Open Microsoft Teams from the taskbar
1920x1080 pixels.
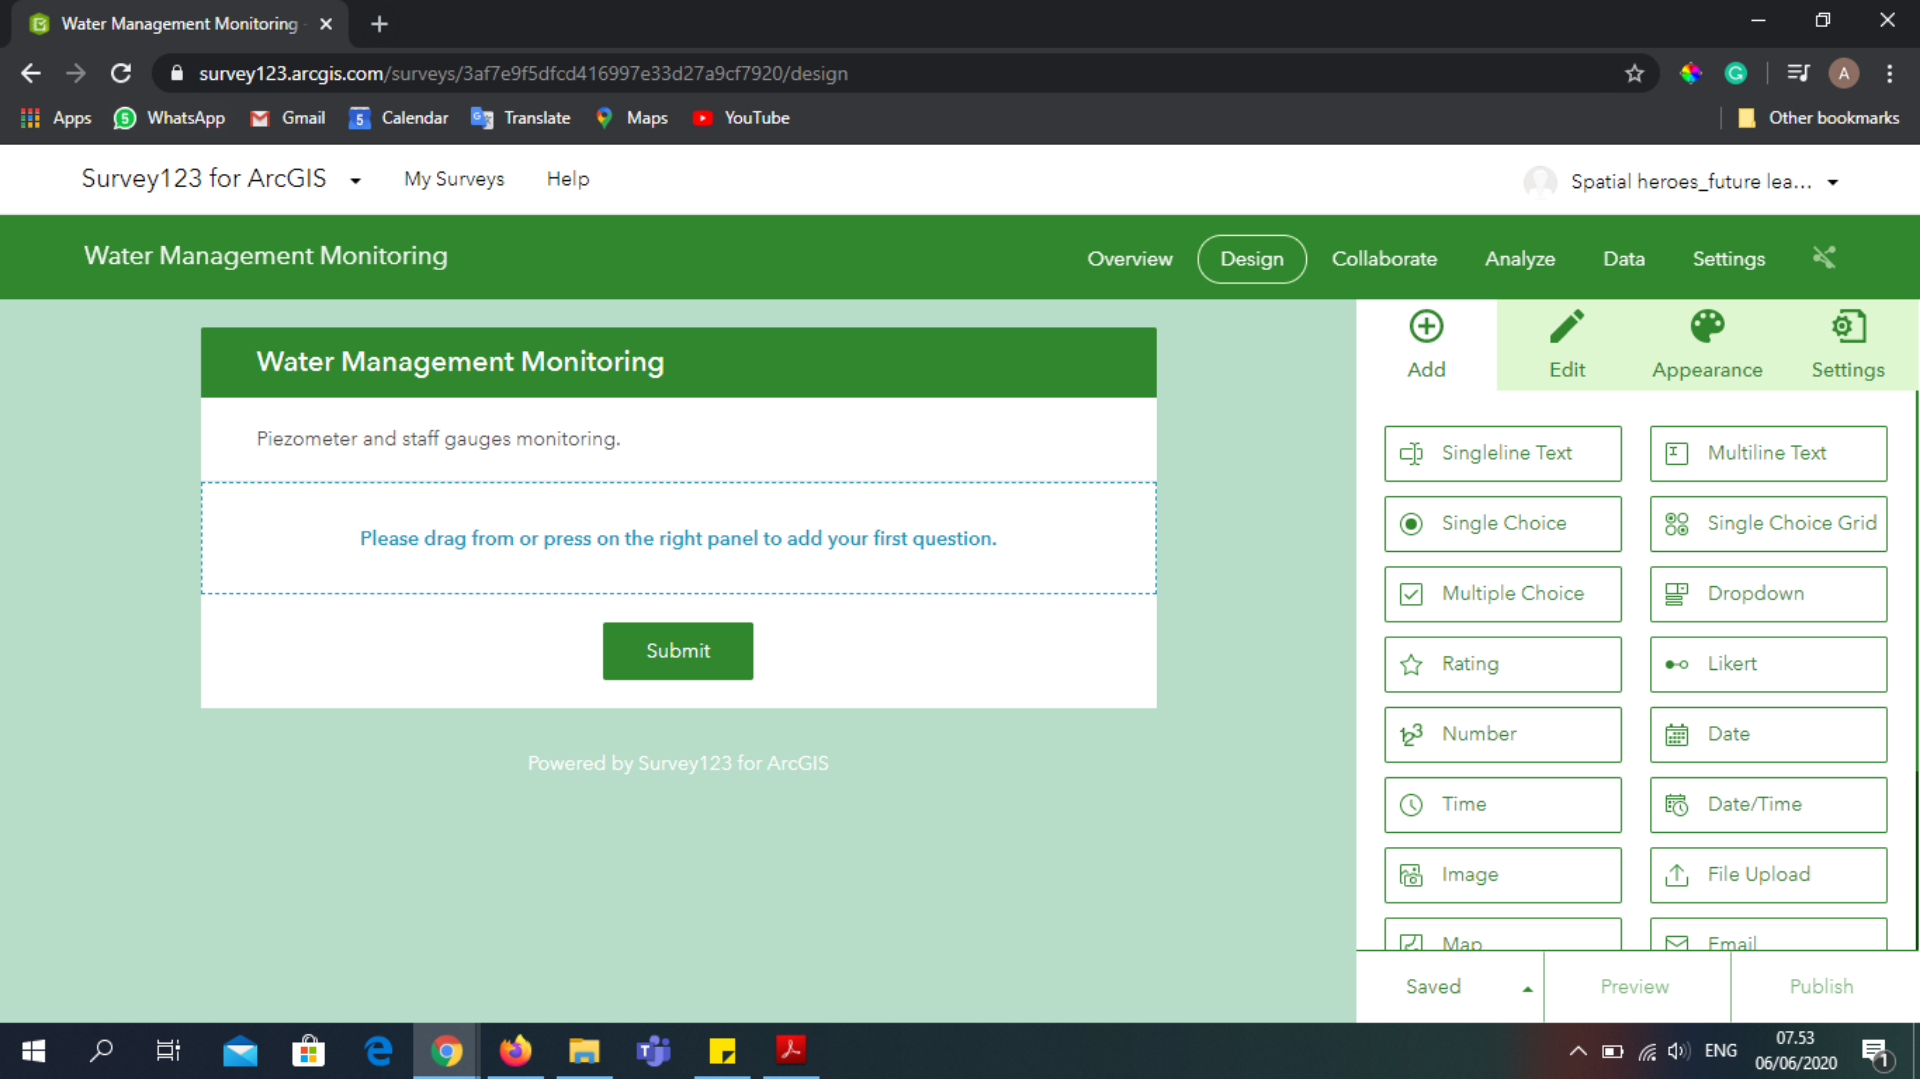[653, 1051]
